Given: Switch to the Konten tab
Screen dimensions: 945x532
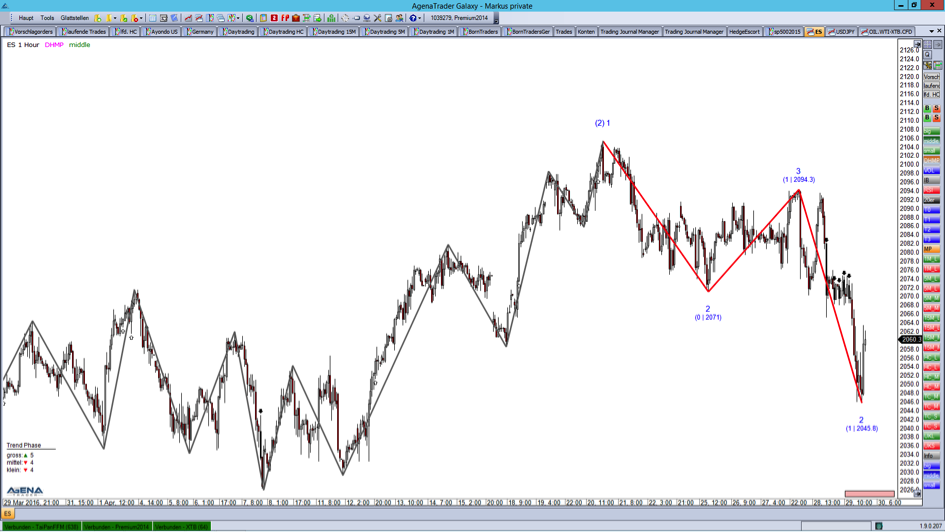Looking at the screenshot, I should pyautogui.click(x=586, y=31).
